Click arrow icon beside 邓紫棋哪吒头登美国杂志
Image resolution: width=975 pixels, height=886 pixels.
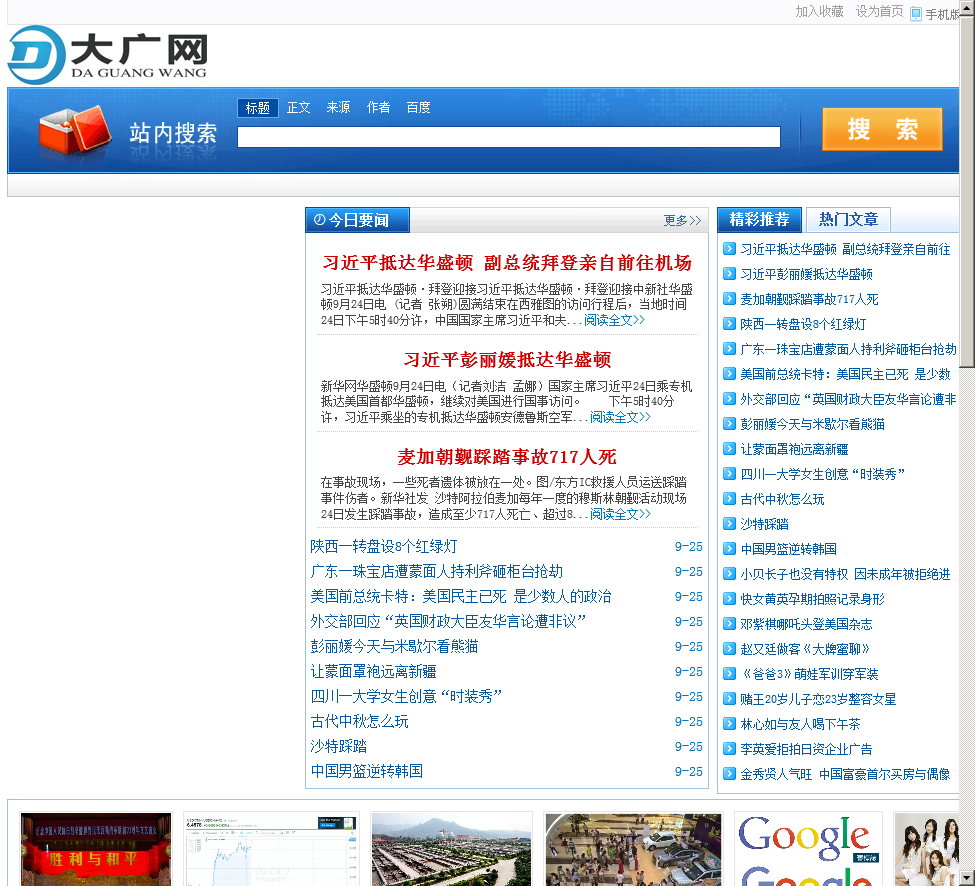pyautogui.click(x=729, y=624)
